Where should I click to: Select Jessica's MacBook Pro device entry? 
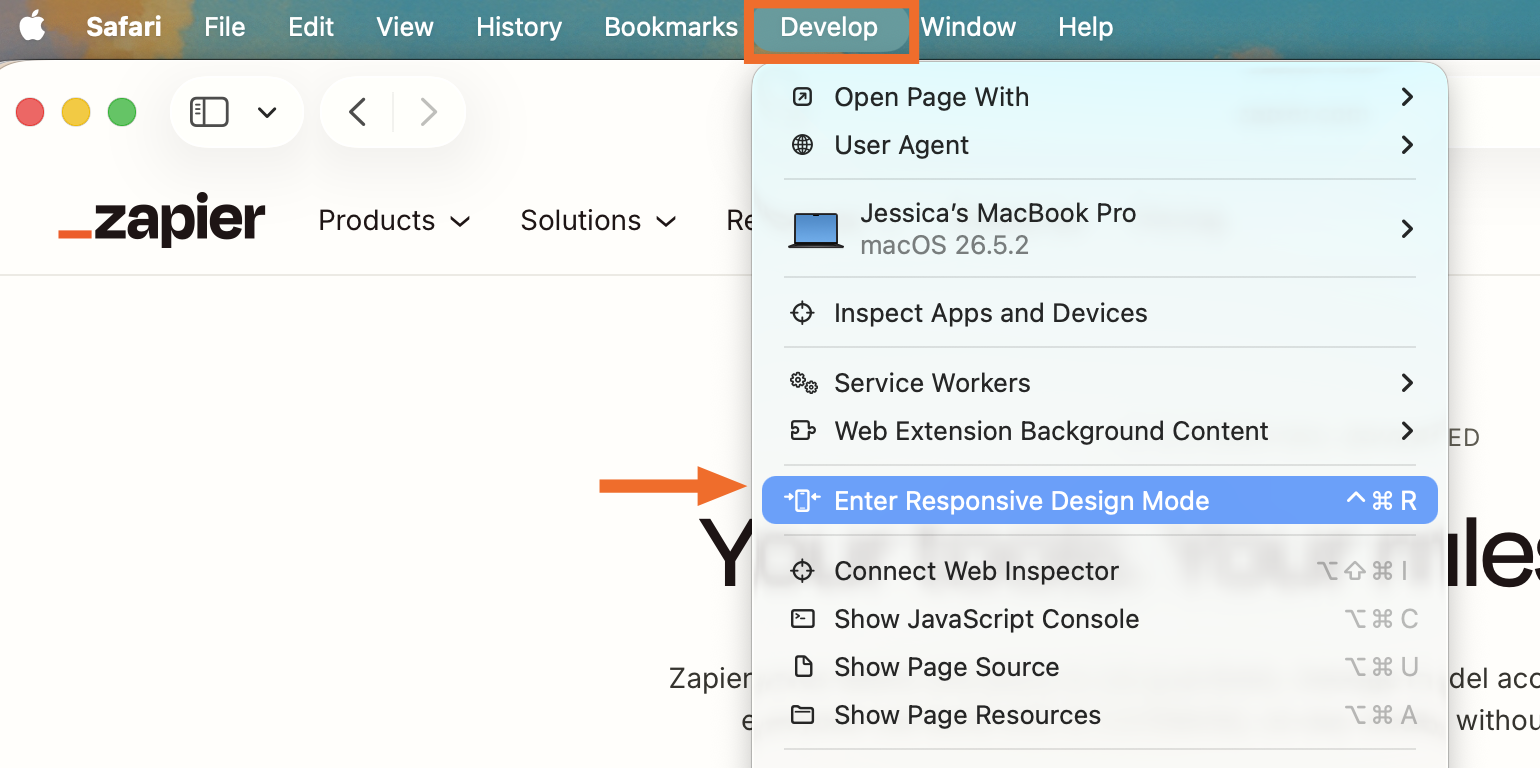point(1100,229)
